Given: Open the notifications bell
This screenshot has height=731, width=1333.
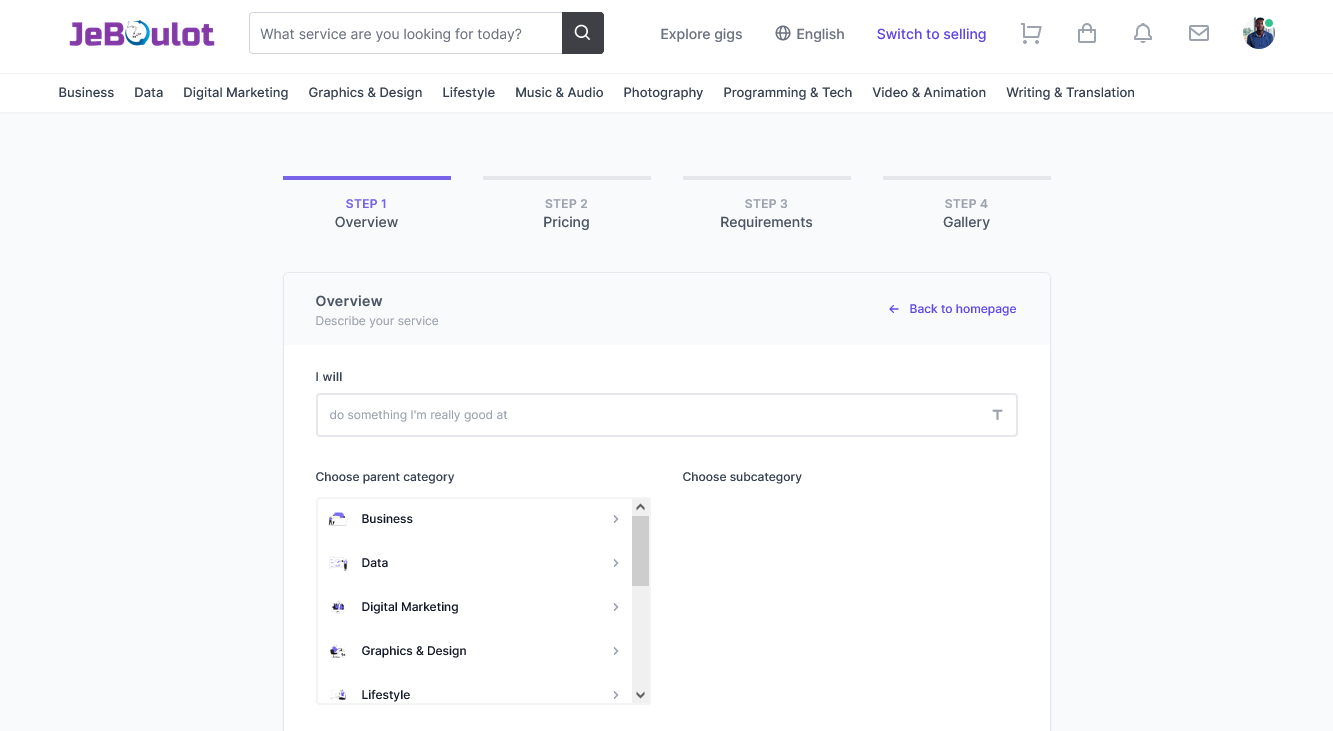Looking at the screenshot, I should pos(1142,34).
